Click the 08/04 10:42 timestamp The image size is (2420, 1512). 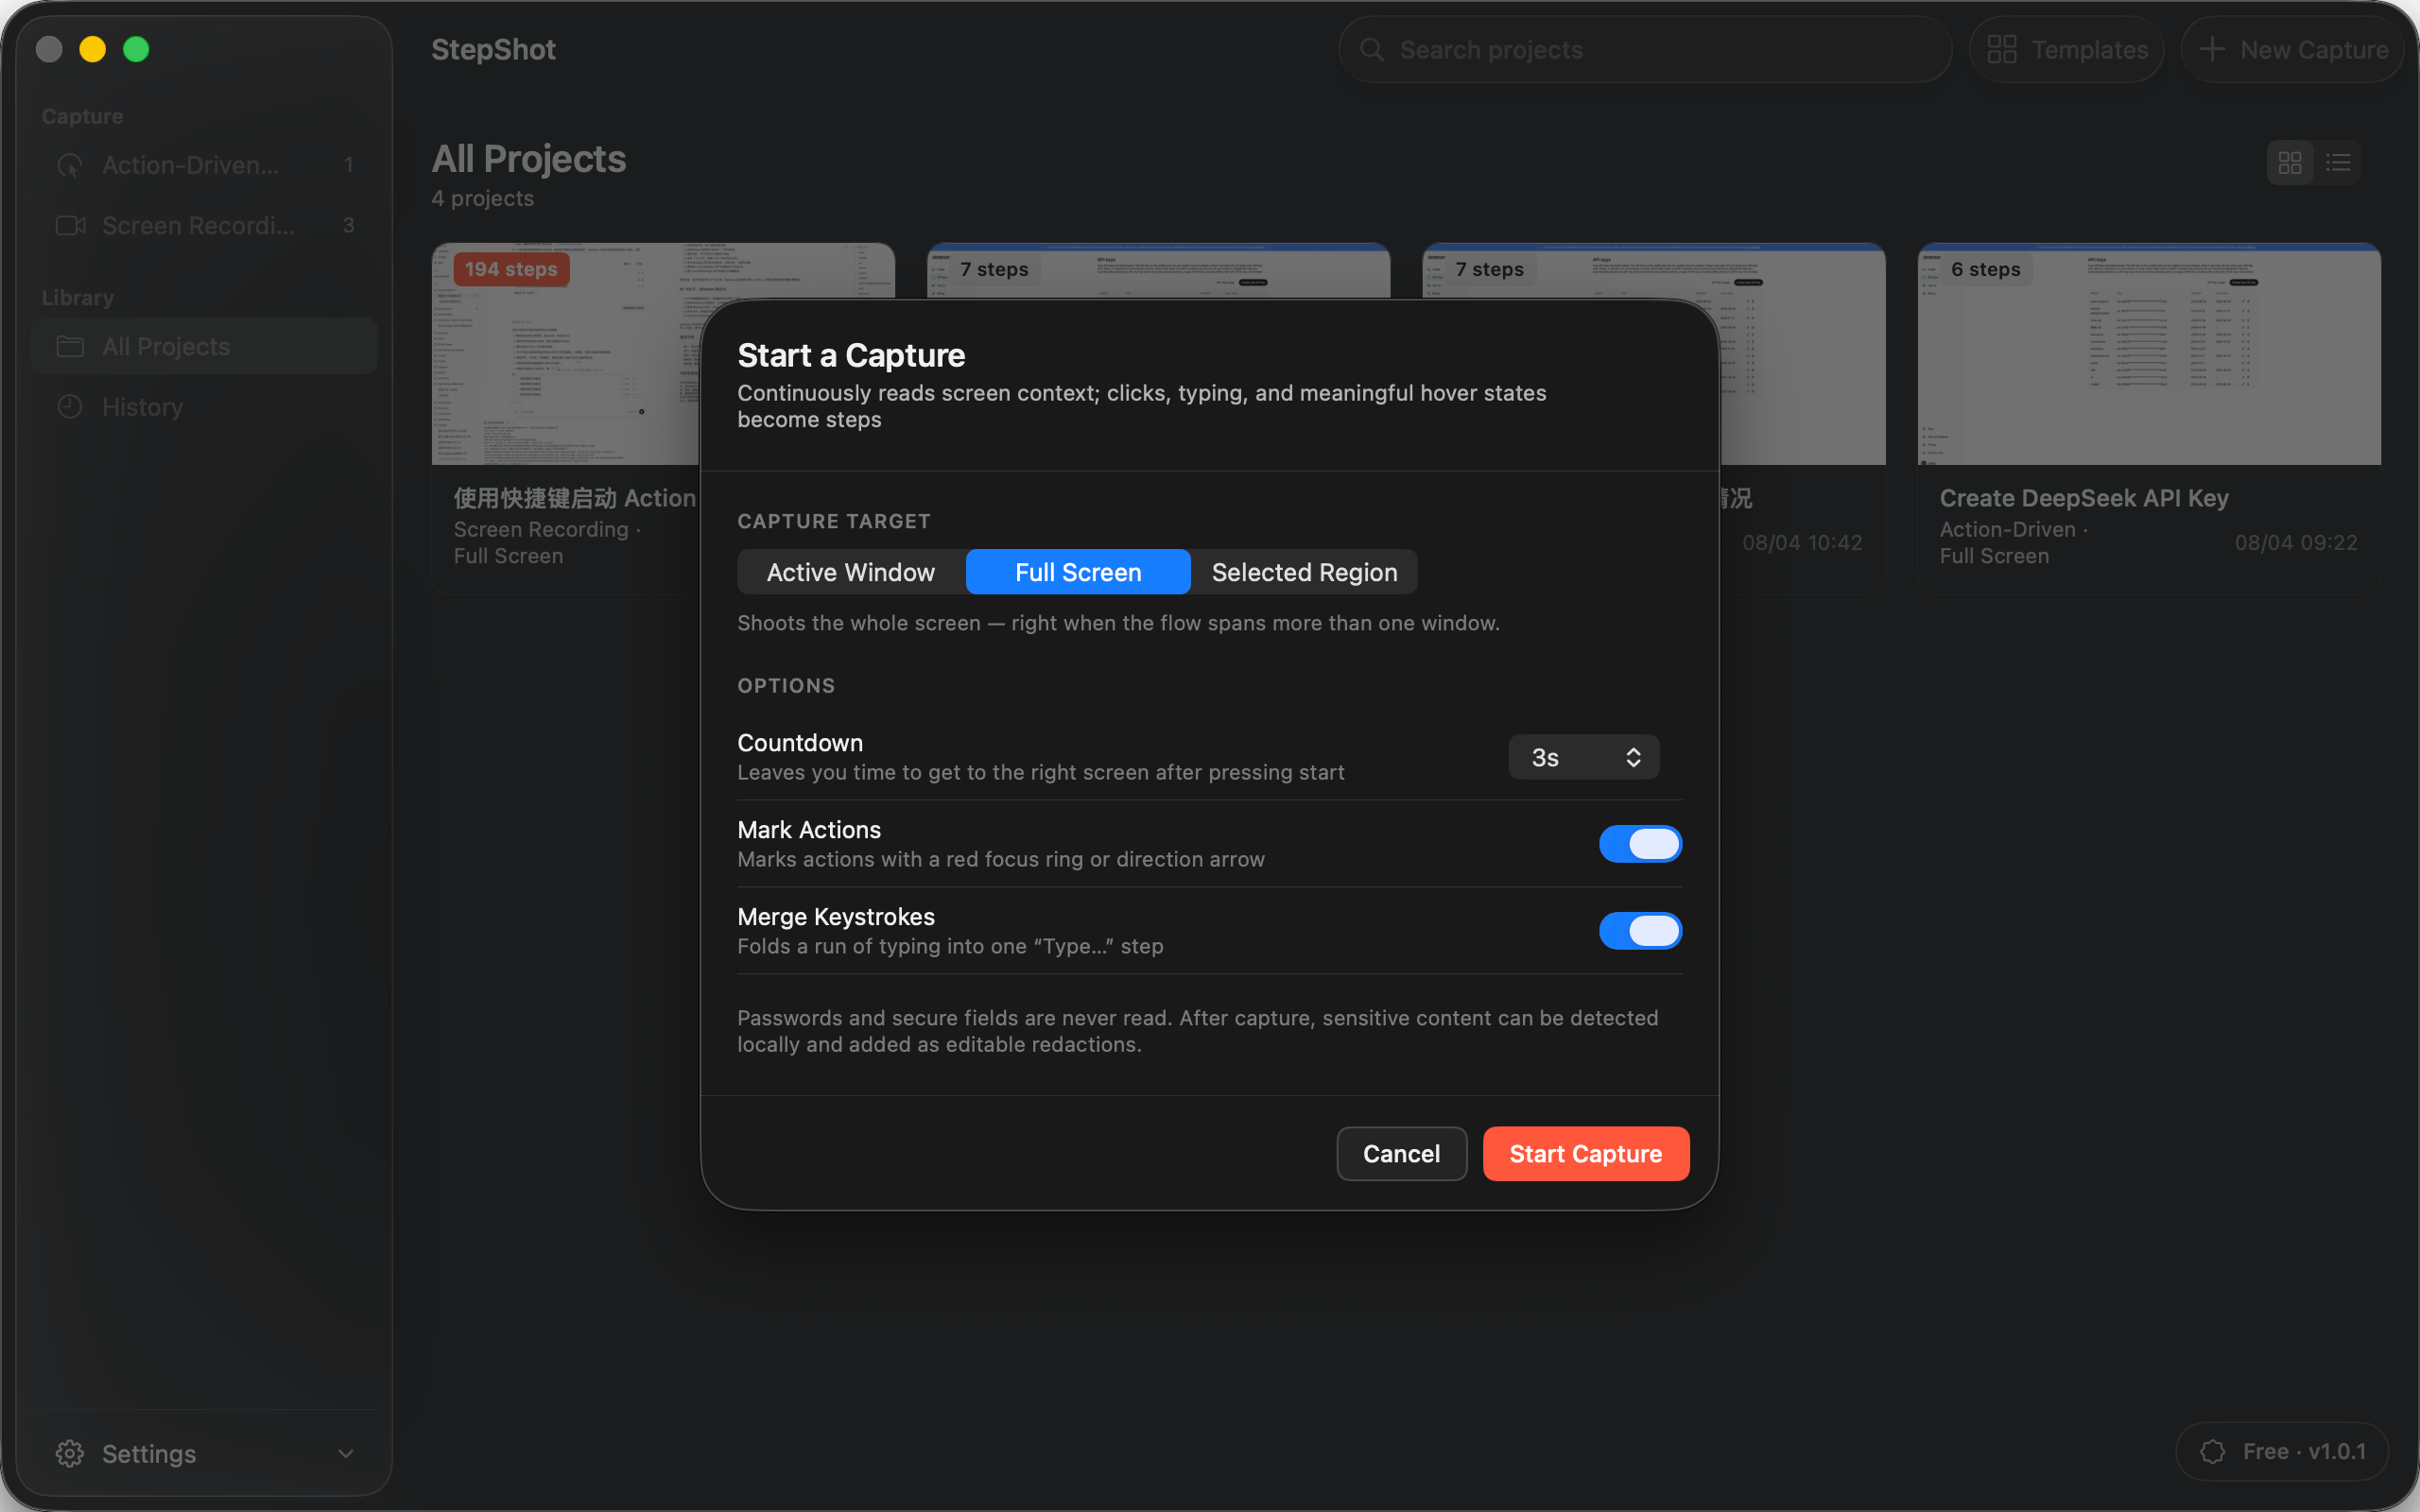(1802, 543)
